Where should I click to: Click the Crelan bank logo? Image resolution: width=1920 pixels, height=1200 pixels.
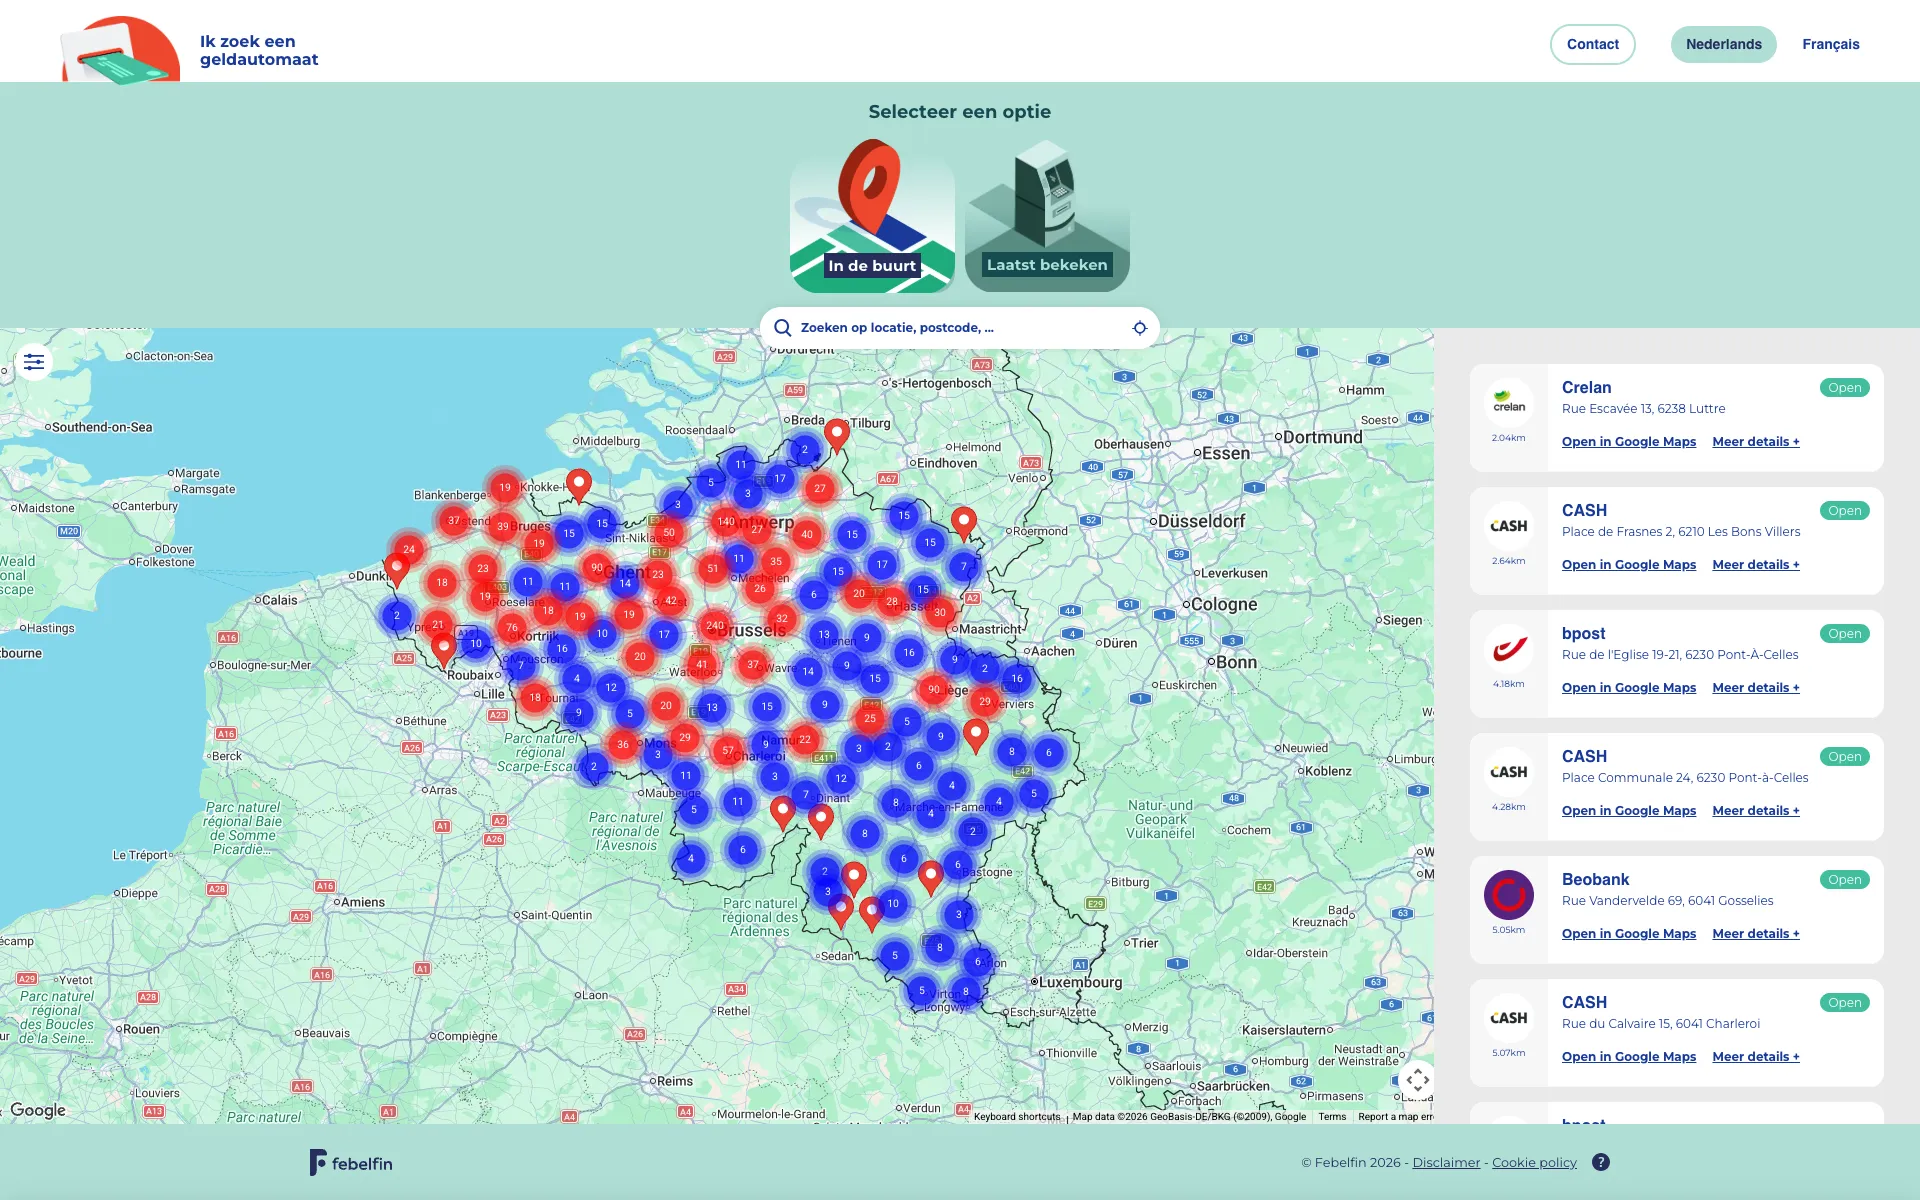click(x=1509, y=402)
